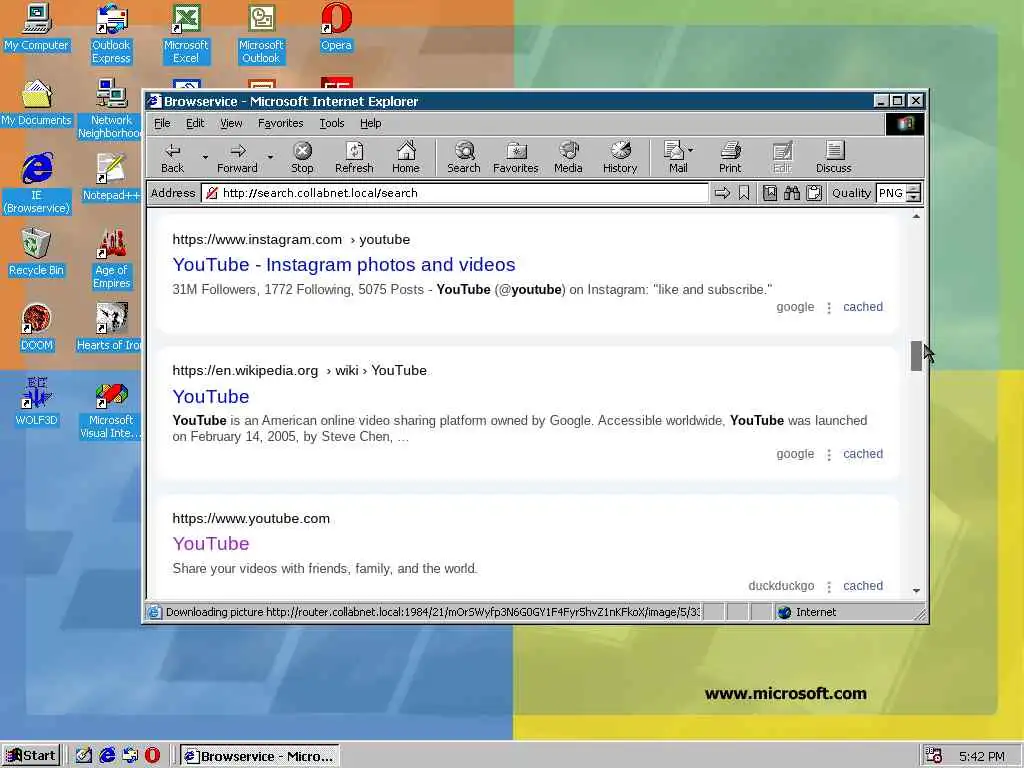Click cached link on the youtube.com result
This screenshot has height=768, width=1024.
coord(863,586)
